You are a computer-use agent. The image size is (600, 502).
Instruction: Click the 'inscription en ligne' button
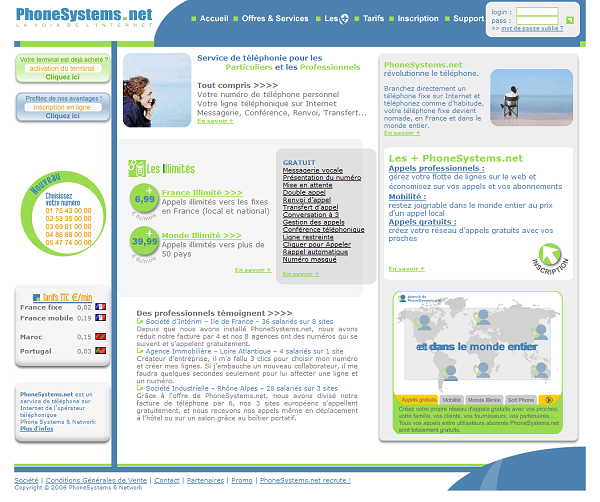(62, 107)
